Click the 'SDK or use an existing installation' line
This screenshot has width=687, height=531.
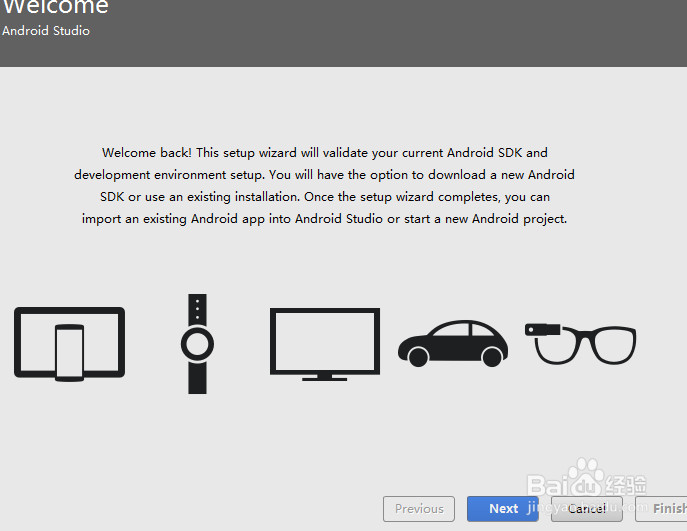click(x=325, y=197)
